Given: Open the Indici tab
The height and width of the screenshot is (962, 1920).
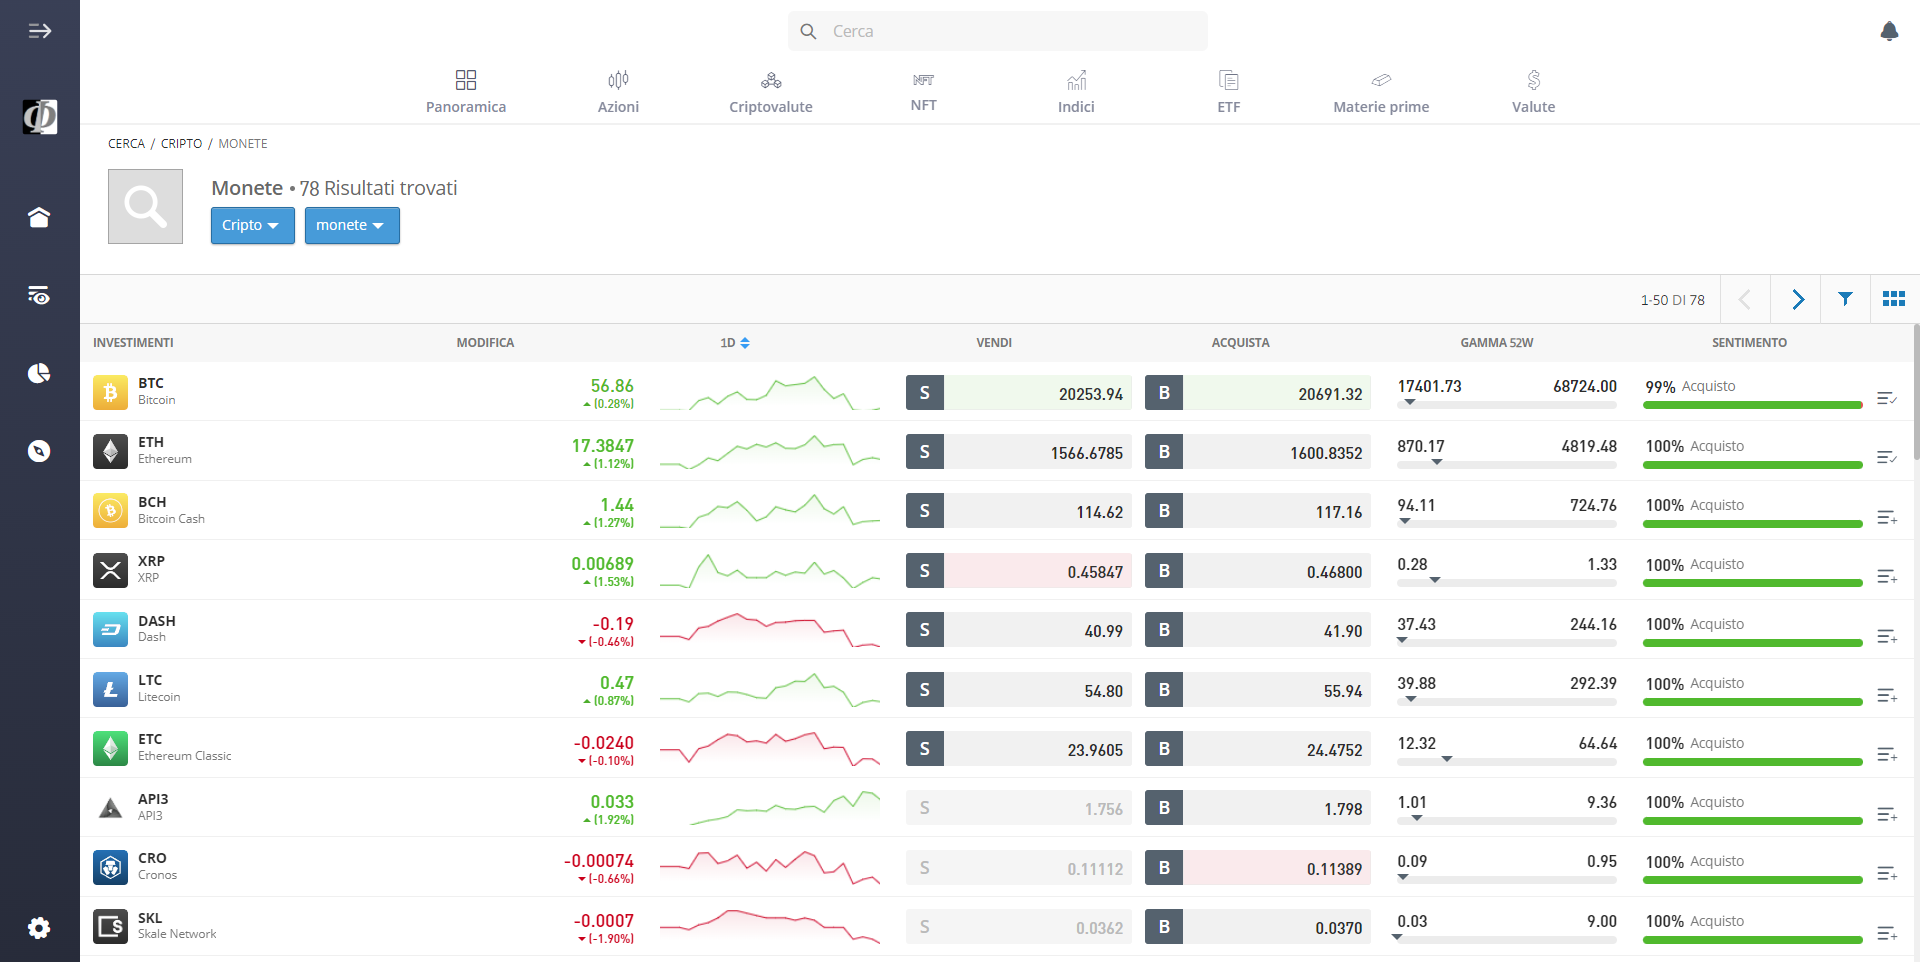Looking at the screenshot, I should (x=1076, y=92).
